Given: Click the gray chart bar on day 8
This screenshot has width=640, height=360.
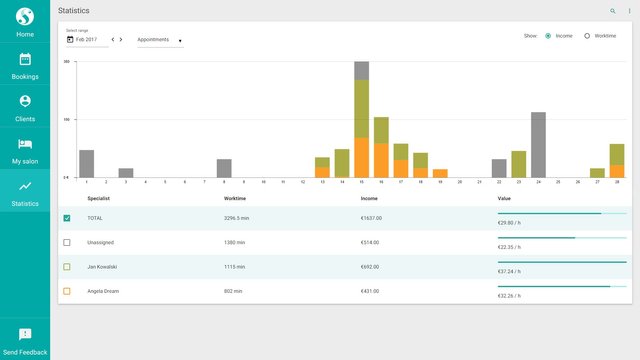Looking at the screenshot, I should click(x=224, y=168).
